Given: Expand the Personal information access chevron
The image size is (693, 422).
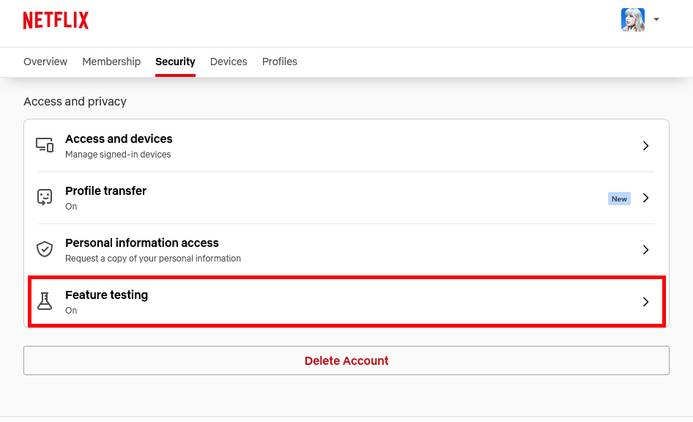Looking at the screenshot, I should (x=646, y=250).
